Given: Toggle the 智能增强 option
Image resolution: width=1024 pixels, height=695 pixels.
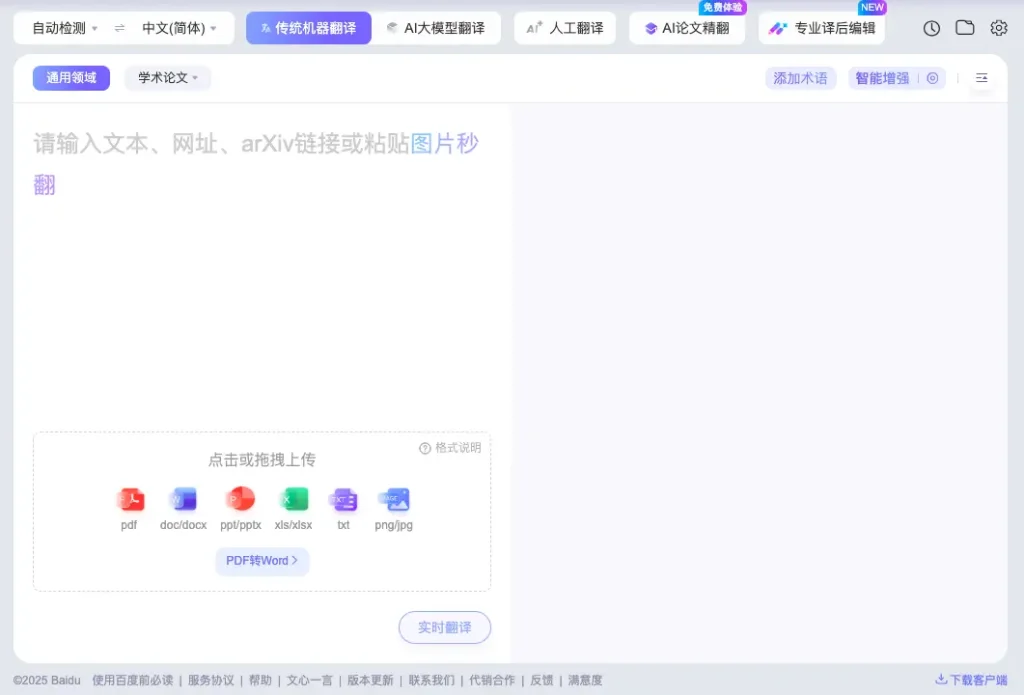Looking at the screenshot, I should click(882, 78).
